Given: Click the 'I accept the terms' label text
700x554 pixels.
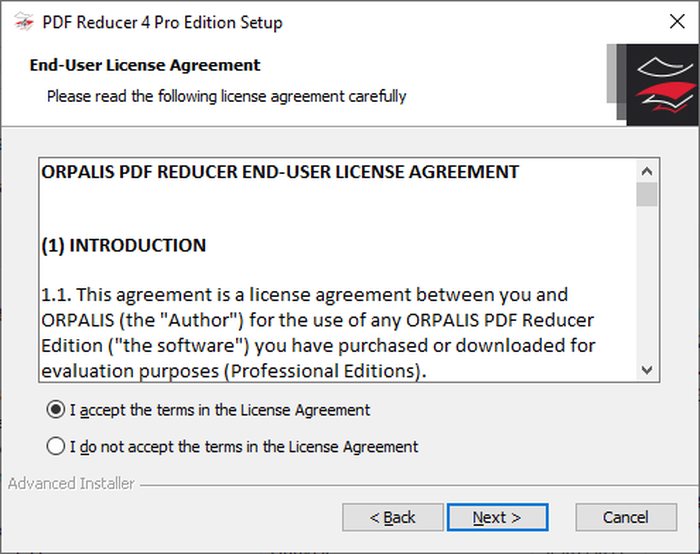Looking at the screenshot, I should (220, 410).
